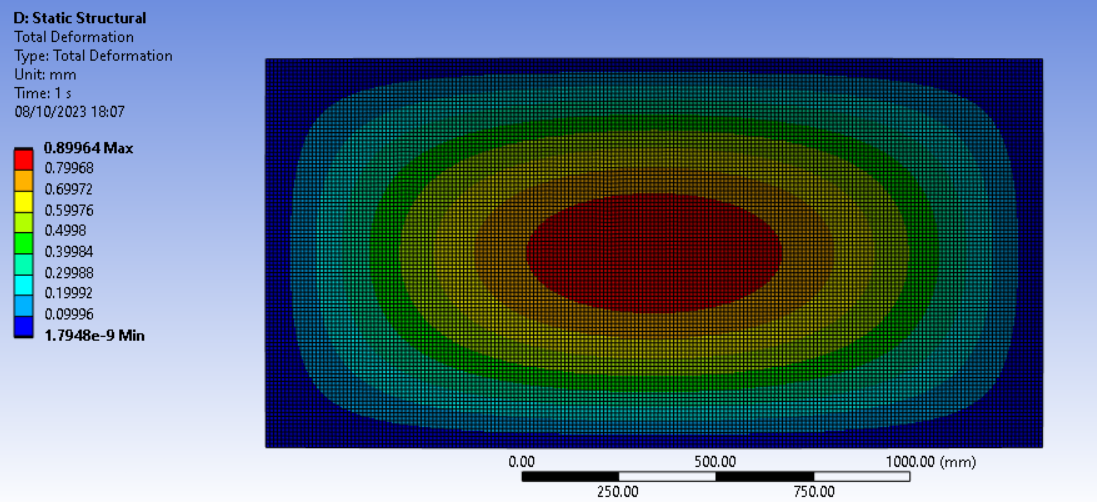Click the 0.00 ruler label
The width and height of the screenshot is (1097, 502).
pyautogui.click(x=521, y=461)
